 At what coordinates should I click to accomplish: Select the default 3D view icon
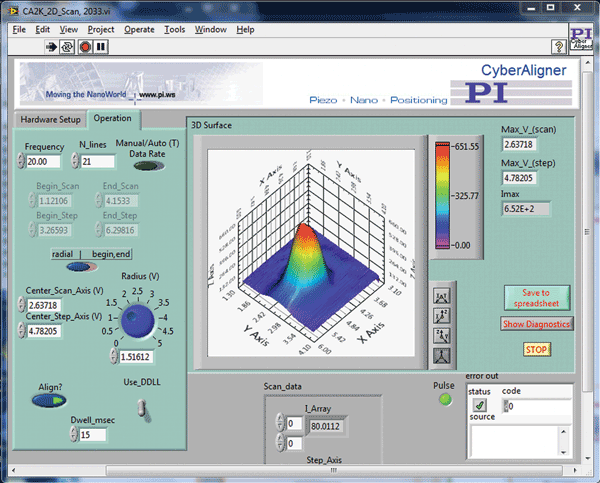(442, 356)
